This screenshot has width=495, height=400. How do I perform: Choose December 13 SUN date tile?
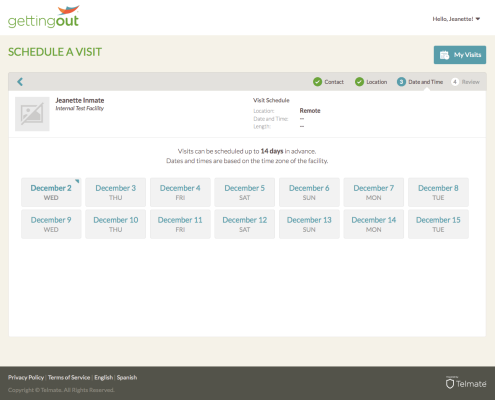pos(309,224)
